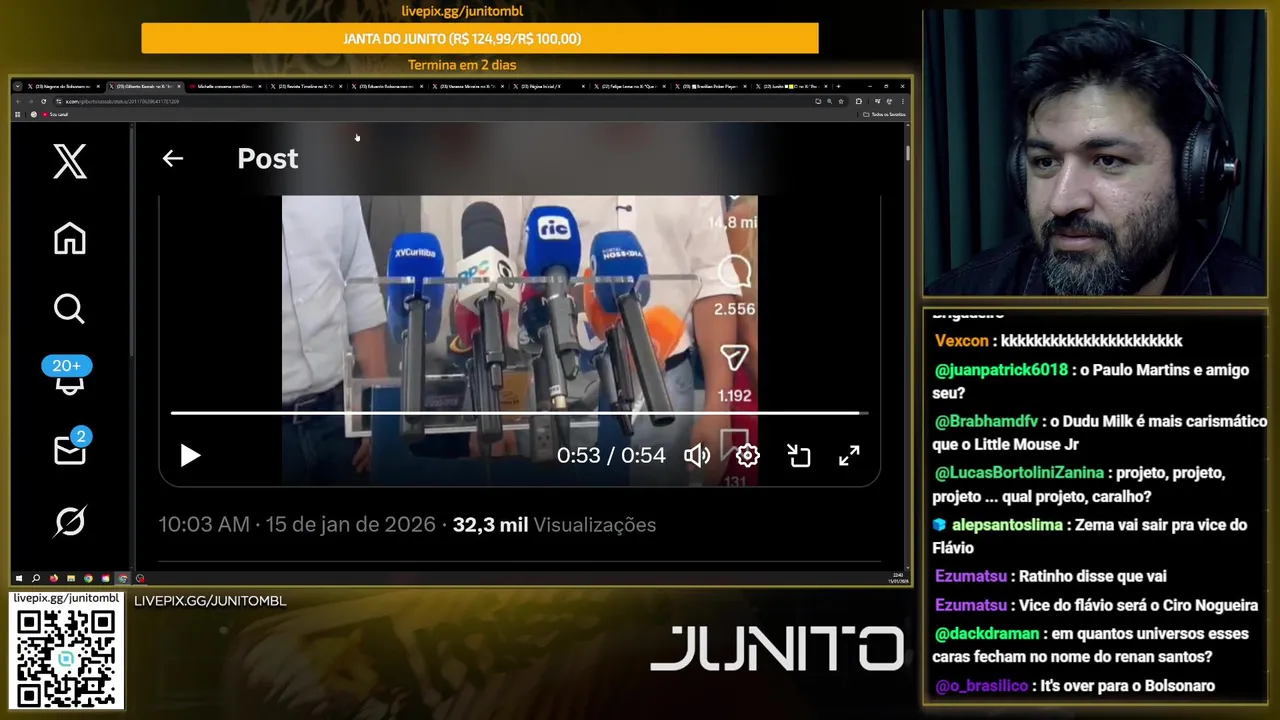1280x720 pixels.
Task: Click the taskbar clock
Action: (x=897, y=578)
